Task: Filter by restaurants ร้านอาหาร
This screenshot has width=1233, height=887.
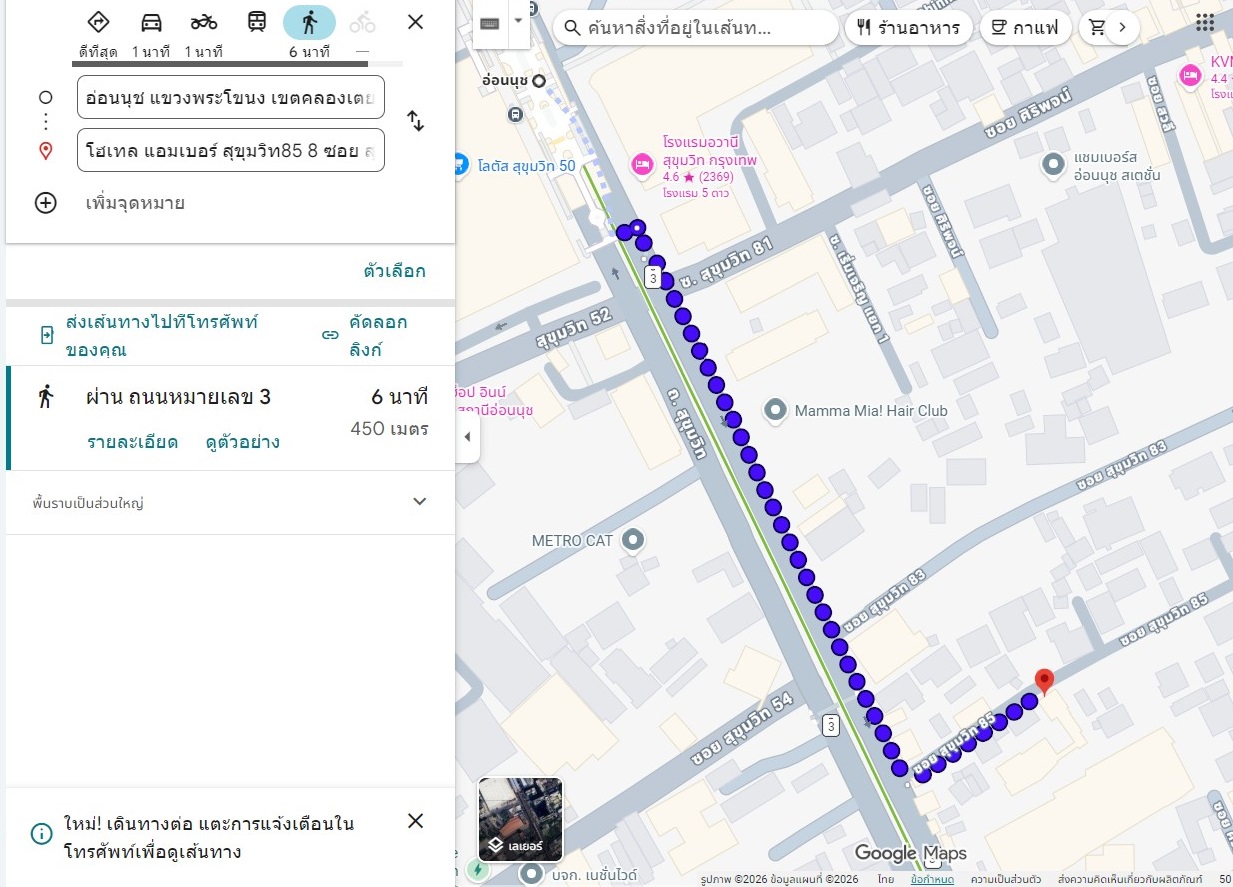Action: pyautogui.click(x=908, y=28)
